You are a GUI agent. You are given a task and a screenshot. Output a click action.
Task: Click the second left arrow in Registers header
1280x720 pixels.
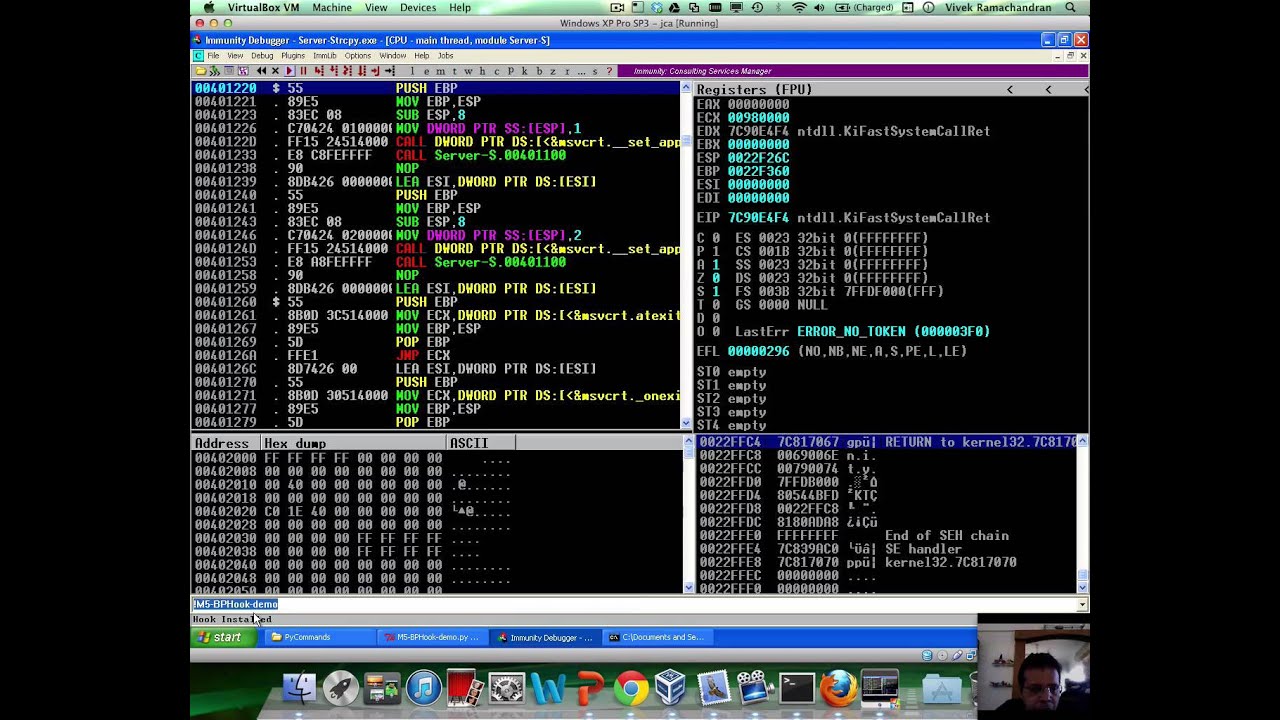click(x=1048, y=90)
